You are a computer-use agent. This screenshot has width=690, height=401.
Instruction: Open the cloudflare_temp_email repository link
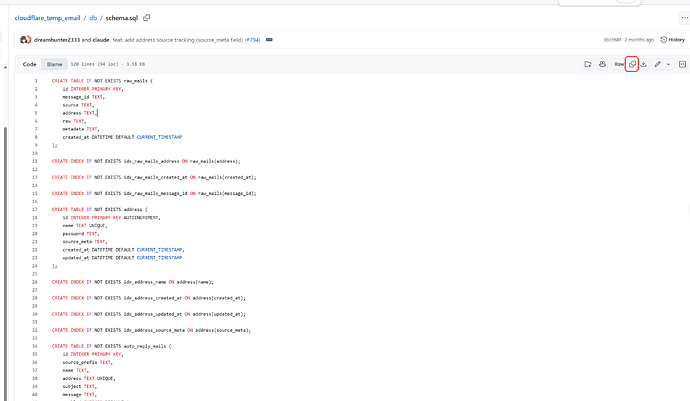[47, 18]
